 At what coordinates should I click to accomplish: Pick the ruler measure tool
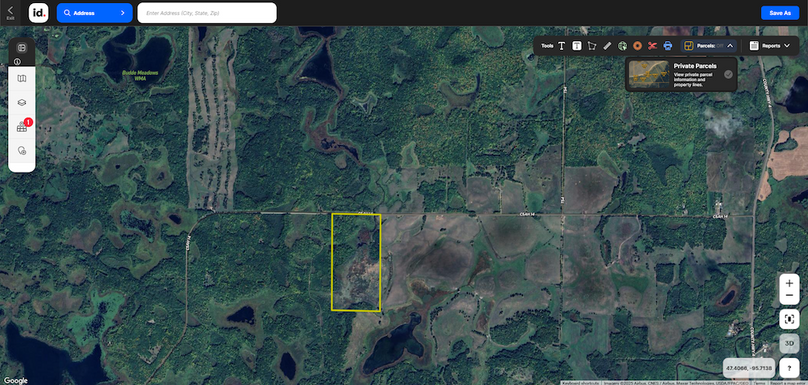[607, 46]
